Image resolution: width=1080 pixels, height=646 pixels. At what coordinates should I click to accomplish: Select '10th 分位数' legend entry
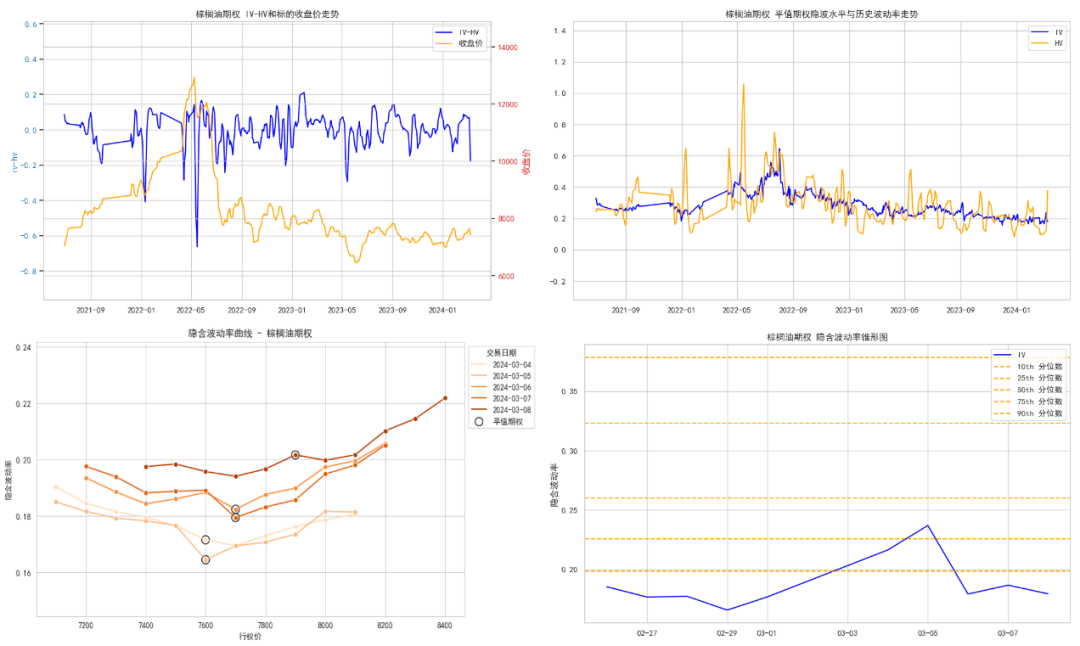(1028, 367)
